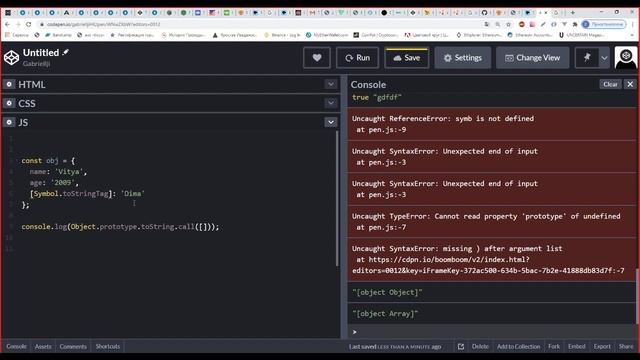Screen dimensions: 640x360
Task: Expand dropdown arrow beside pin button
Action: pyautogui.click(x=604, y=58)
